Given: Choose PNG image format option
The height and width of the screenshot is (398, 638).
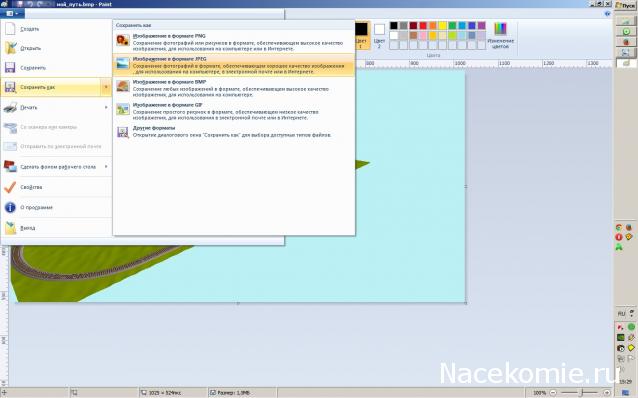Looking at the screenshot, I should (x=234, y=42).
